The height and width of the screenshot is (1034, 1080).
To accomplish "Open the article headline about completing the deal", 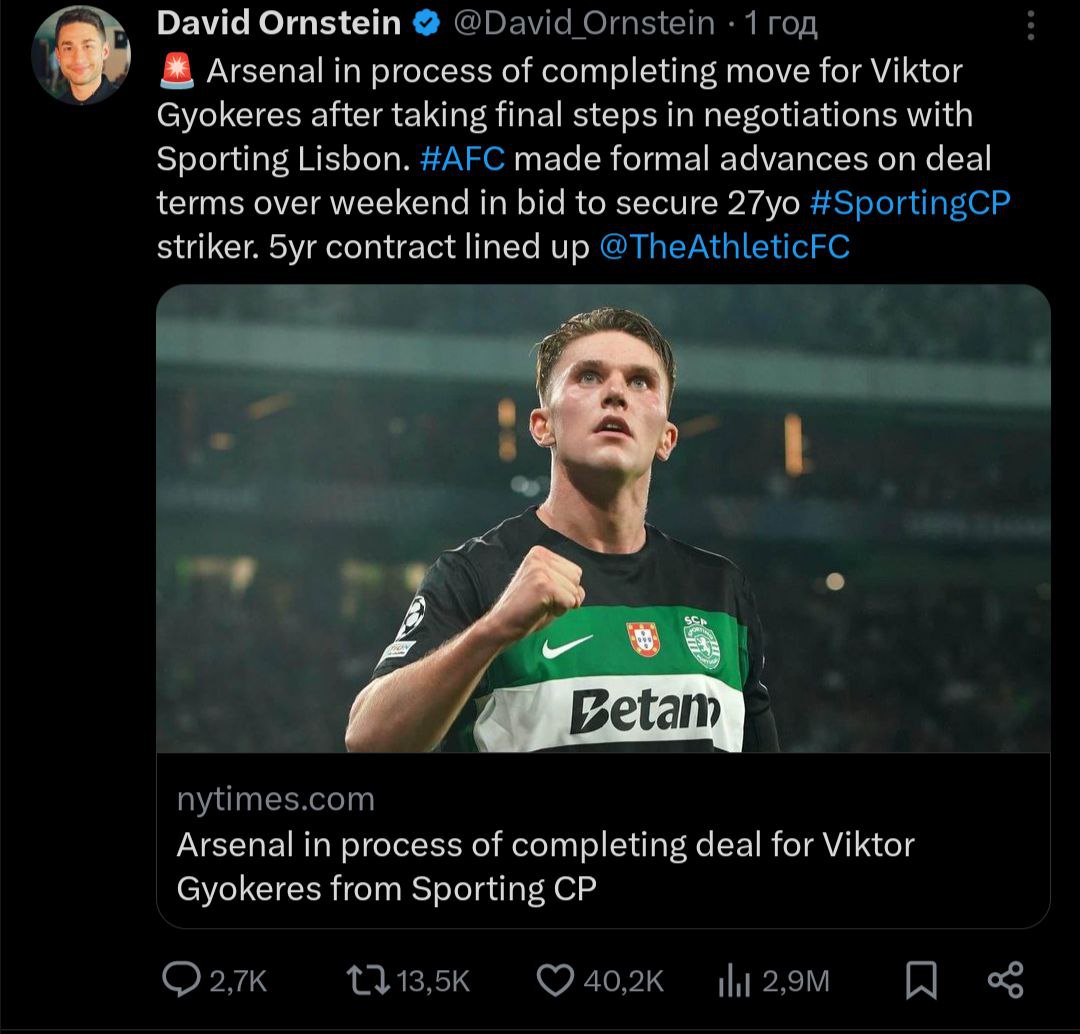I will tap(545, 865).
